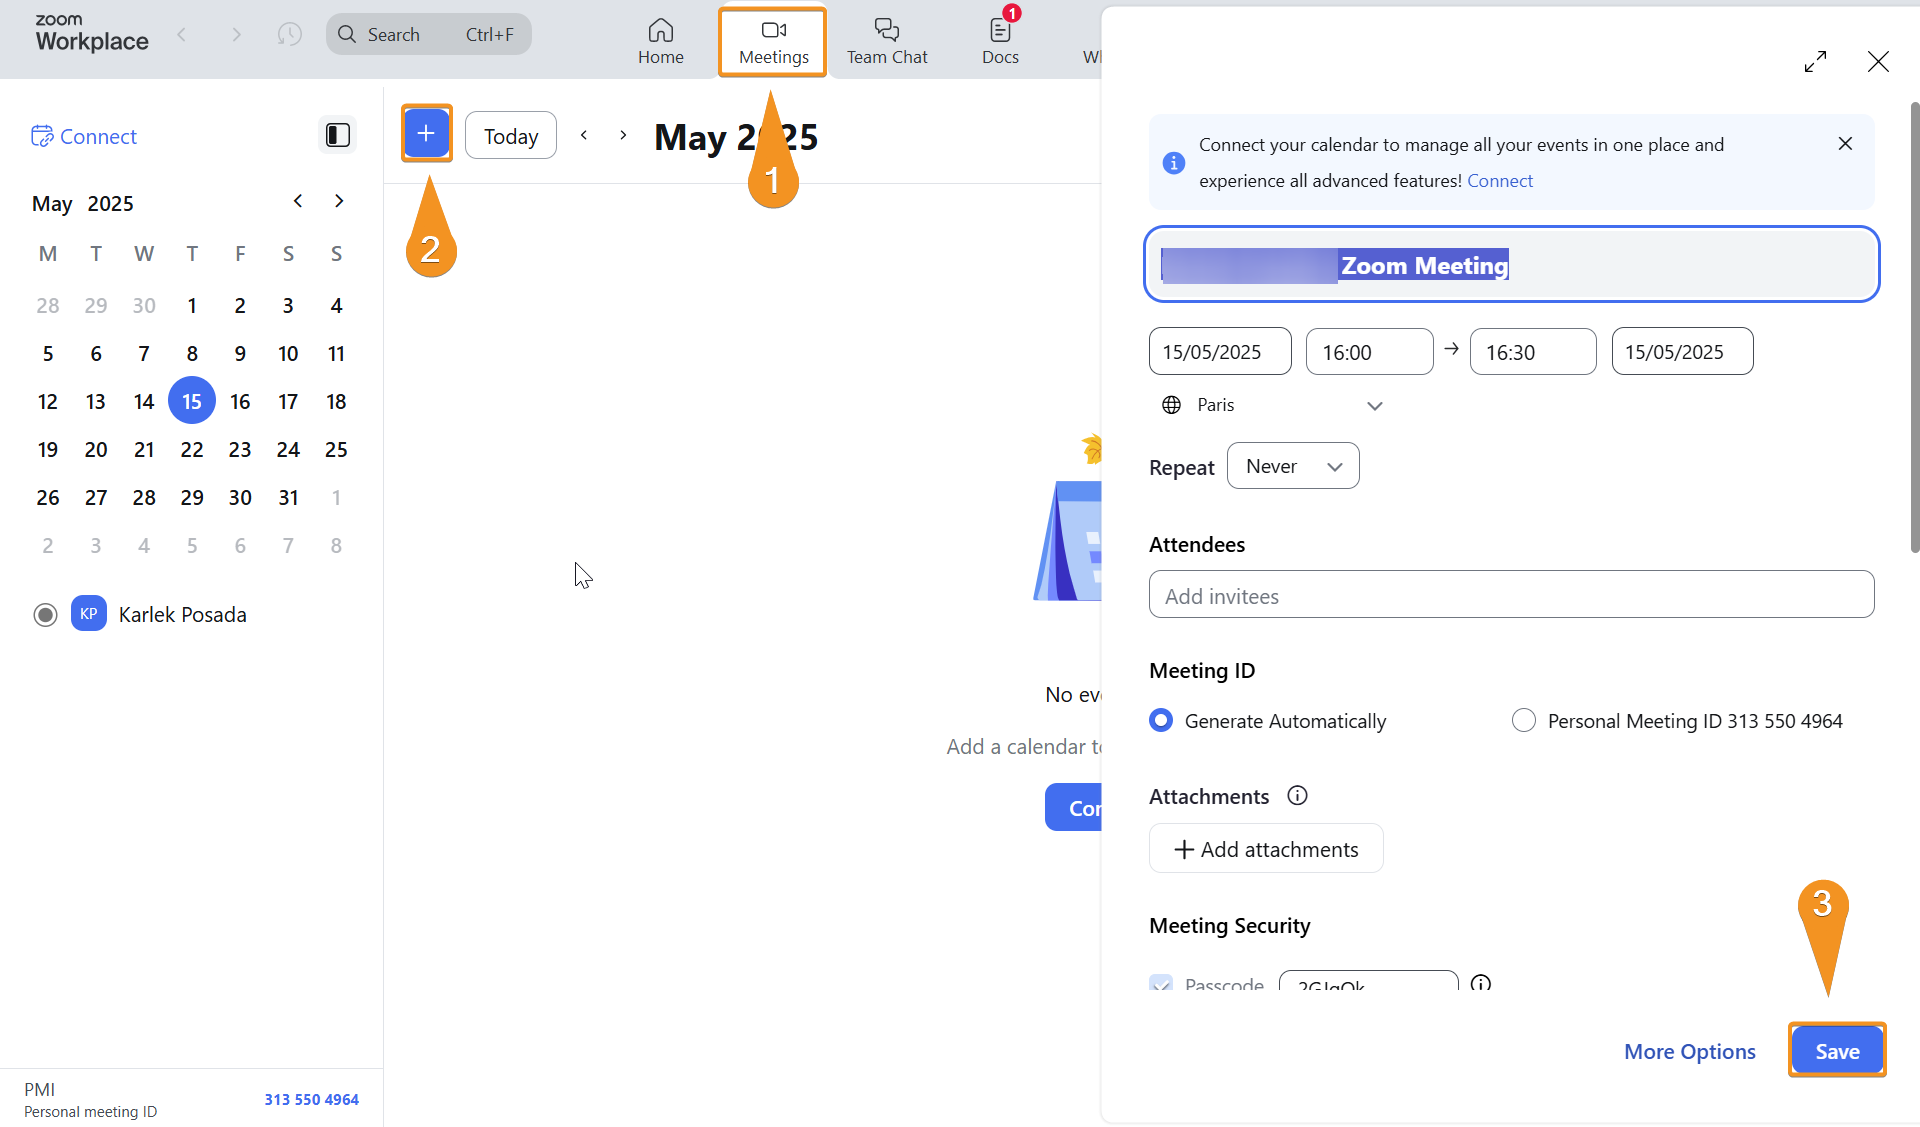The image size is (1920, 1127).
Task: Open the Home tab
Action: (x=661, y=41)
